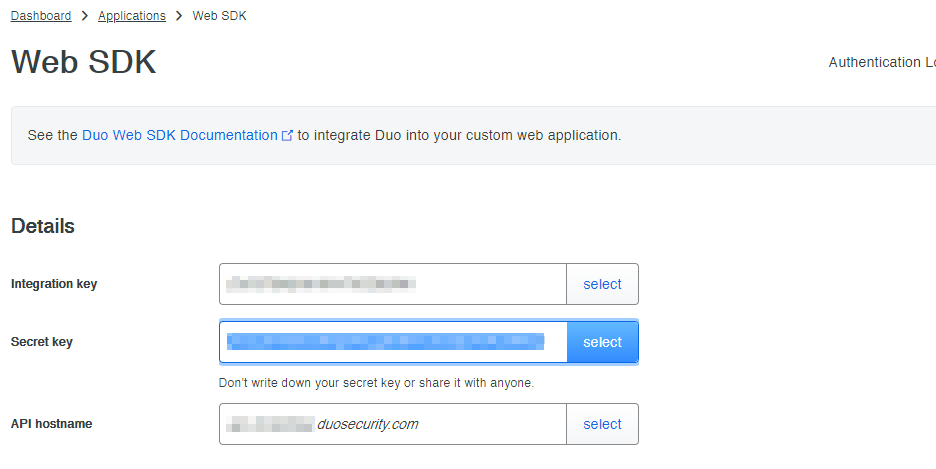Click the API hostname label
This screenshot has height=469, width=936.
click(x=51, y=424)
